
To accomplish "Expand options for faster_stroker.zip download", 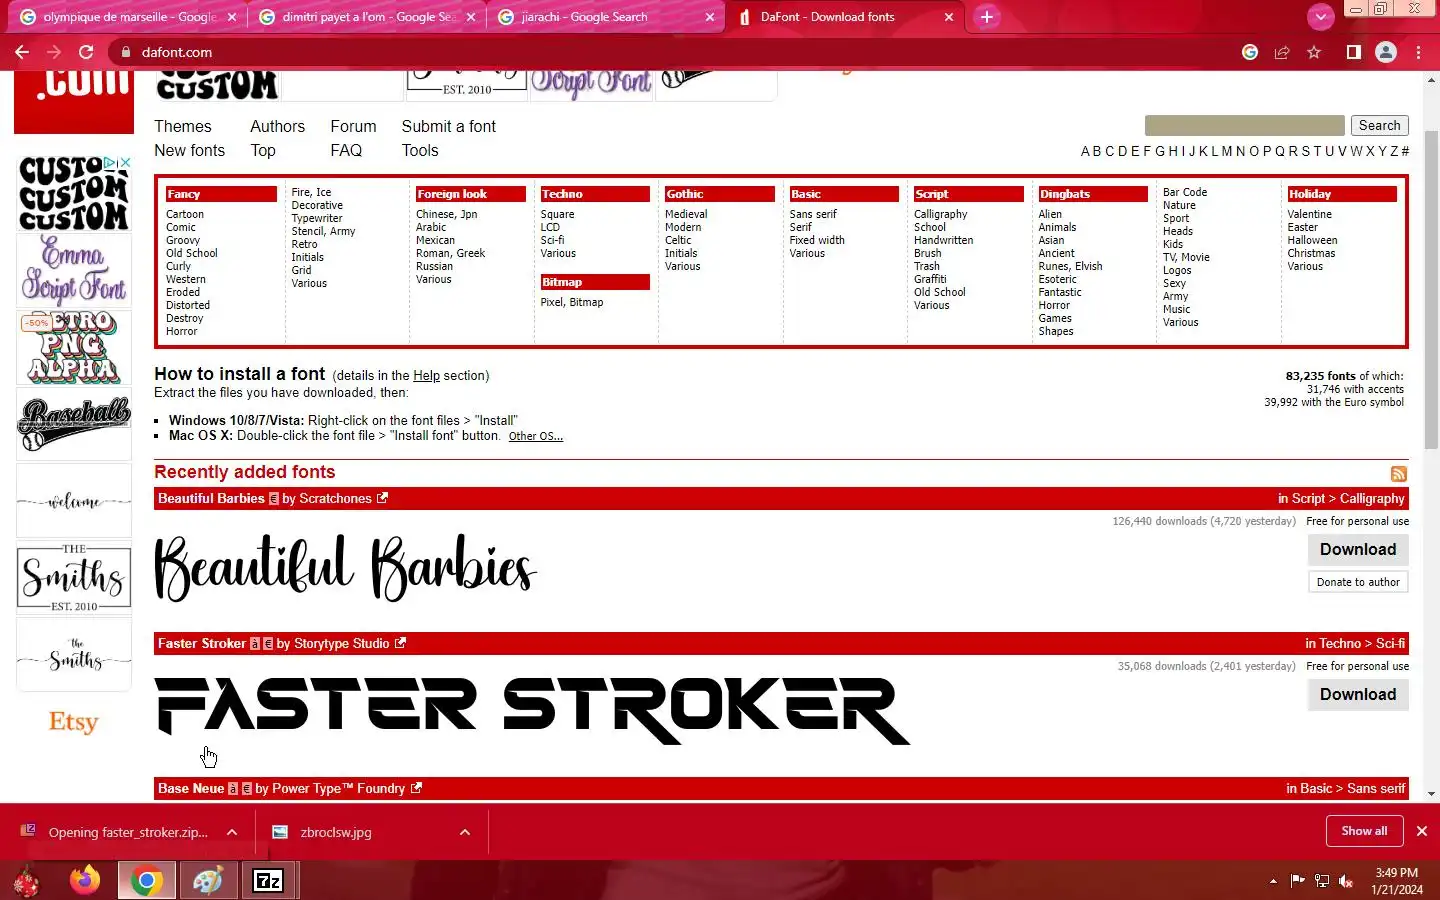I will (x=232, y=832).
